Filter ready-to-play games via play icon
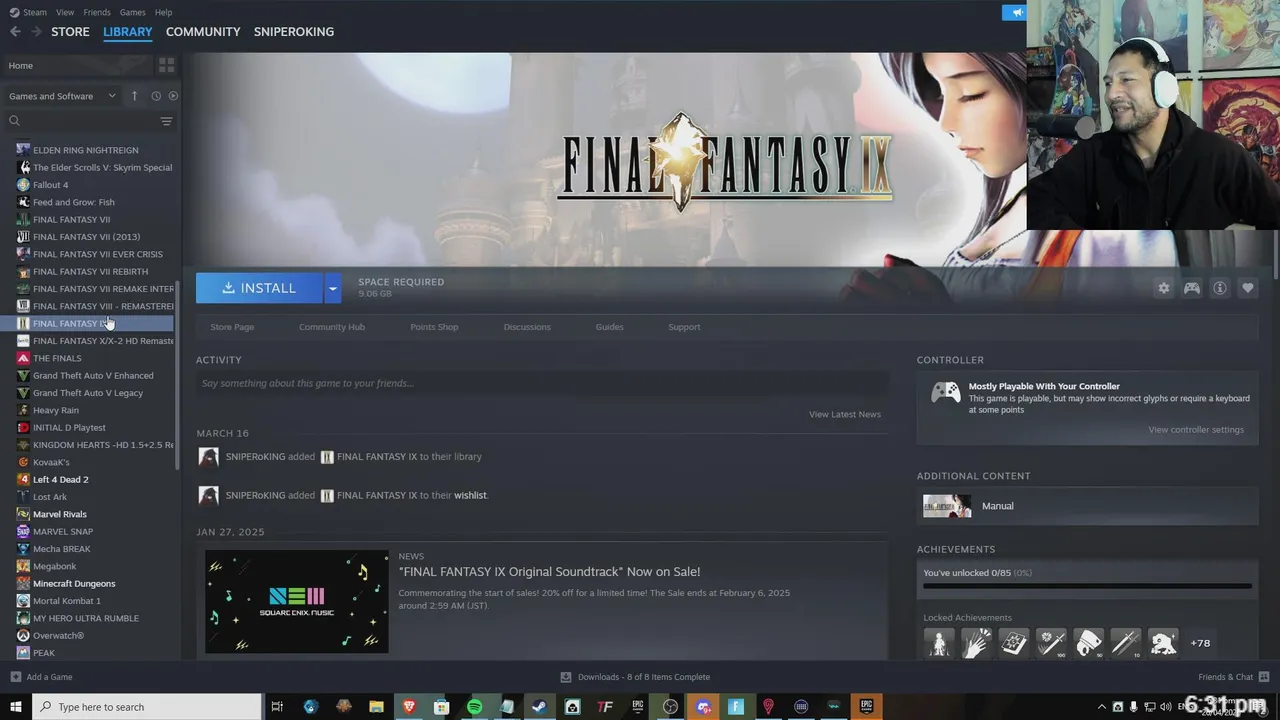Viewport: 1280px width, 720px height. tap(173, 96)
